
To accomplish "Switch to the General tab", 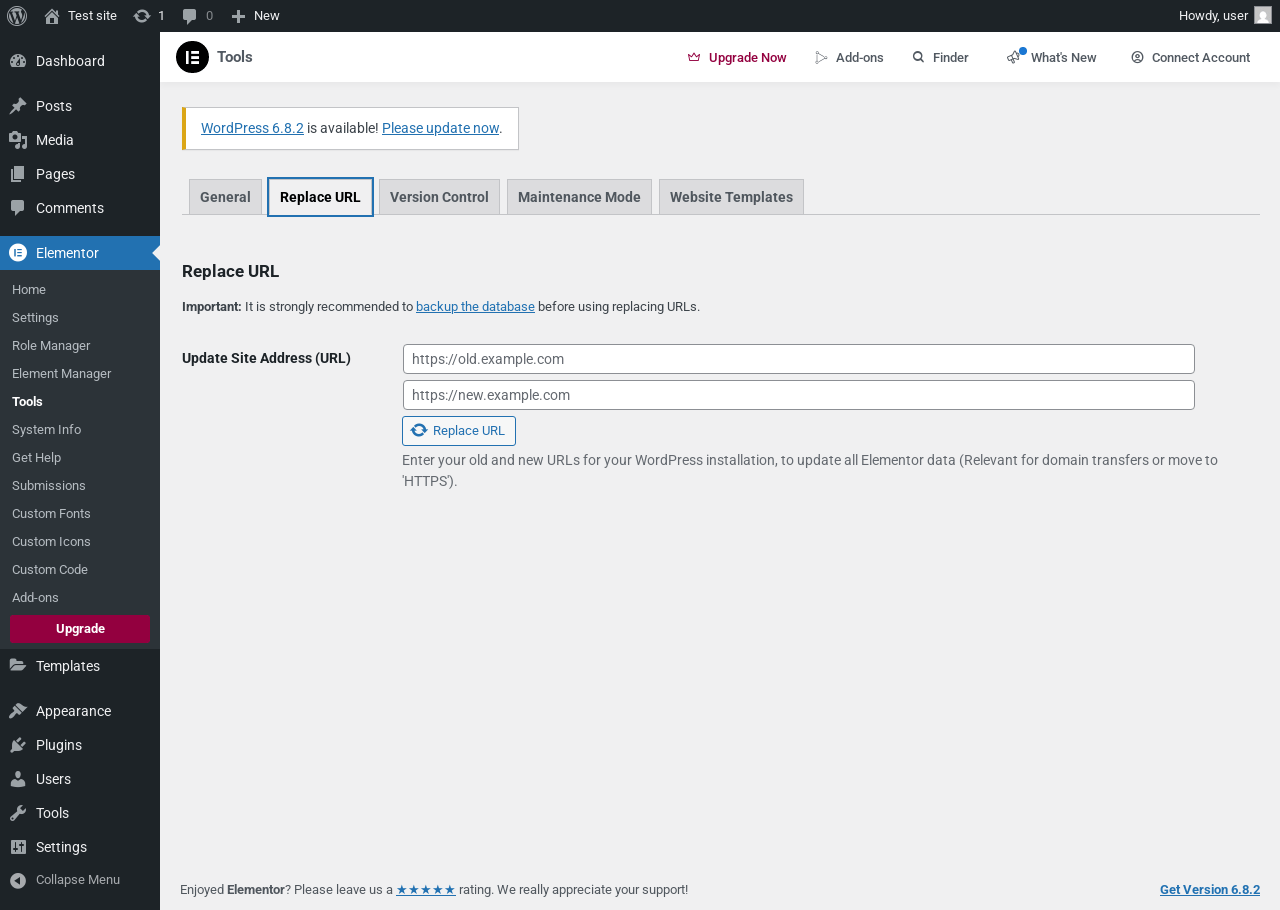I will click(x=225, y=197).
